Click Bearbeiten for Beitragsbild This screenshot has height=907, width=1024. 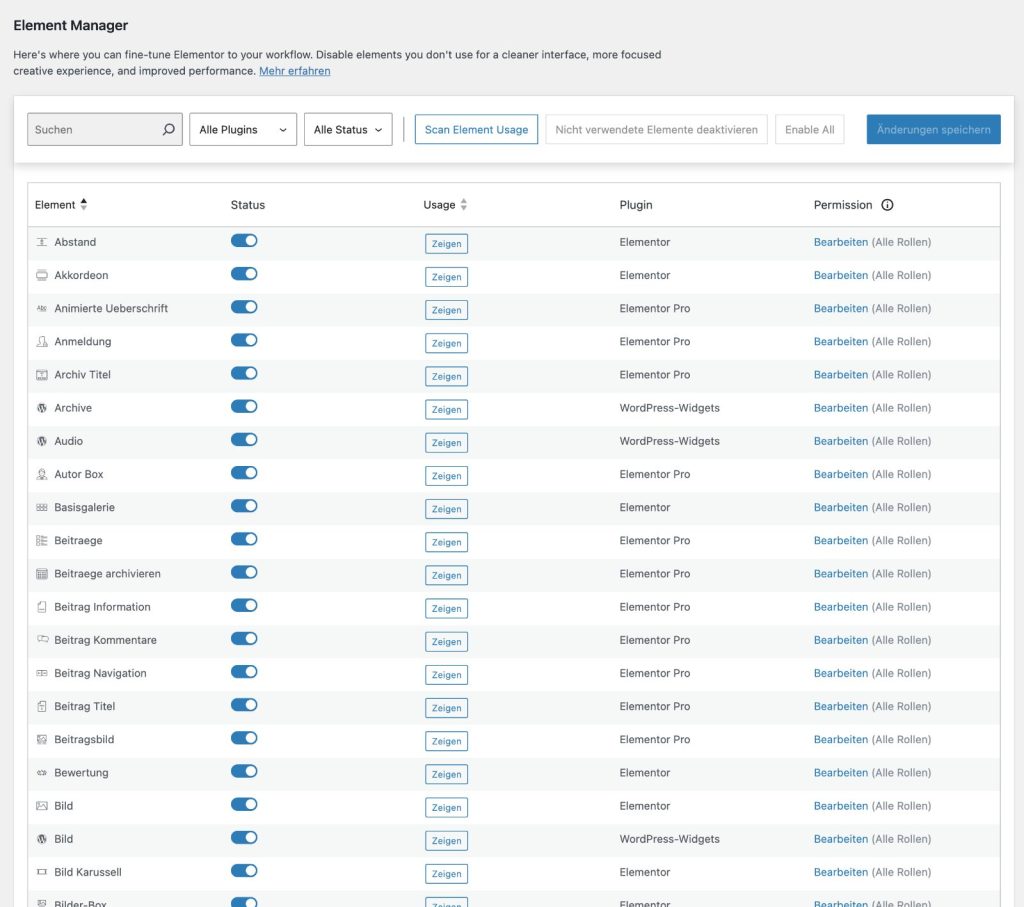pos(840,740)
